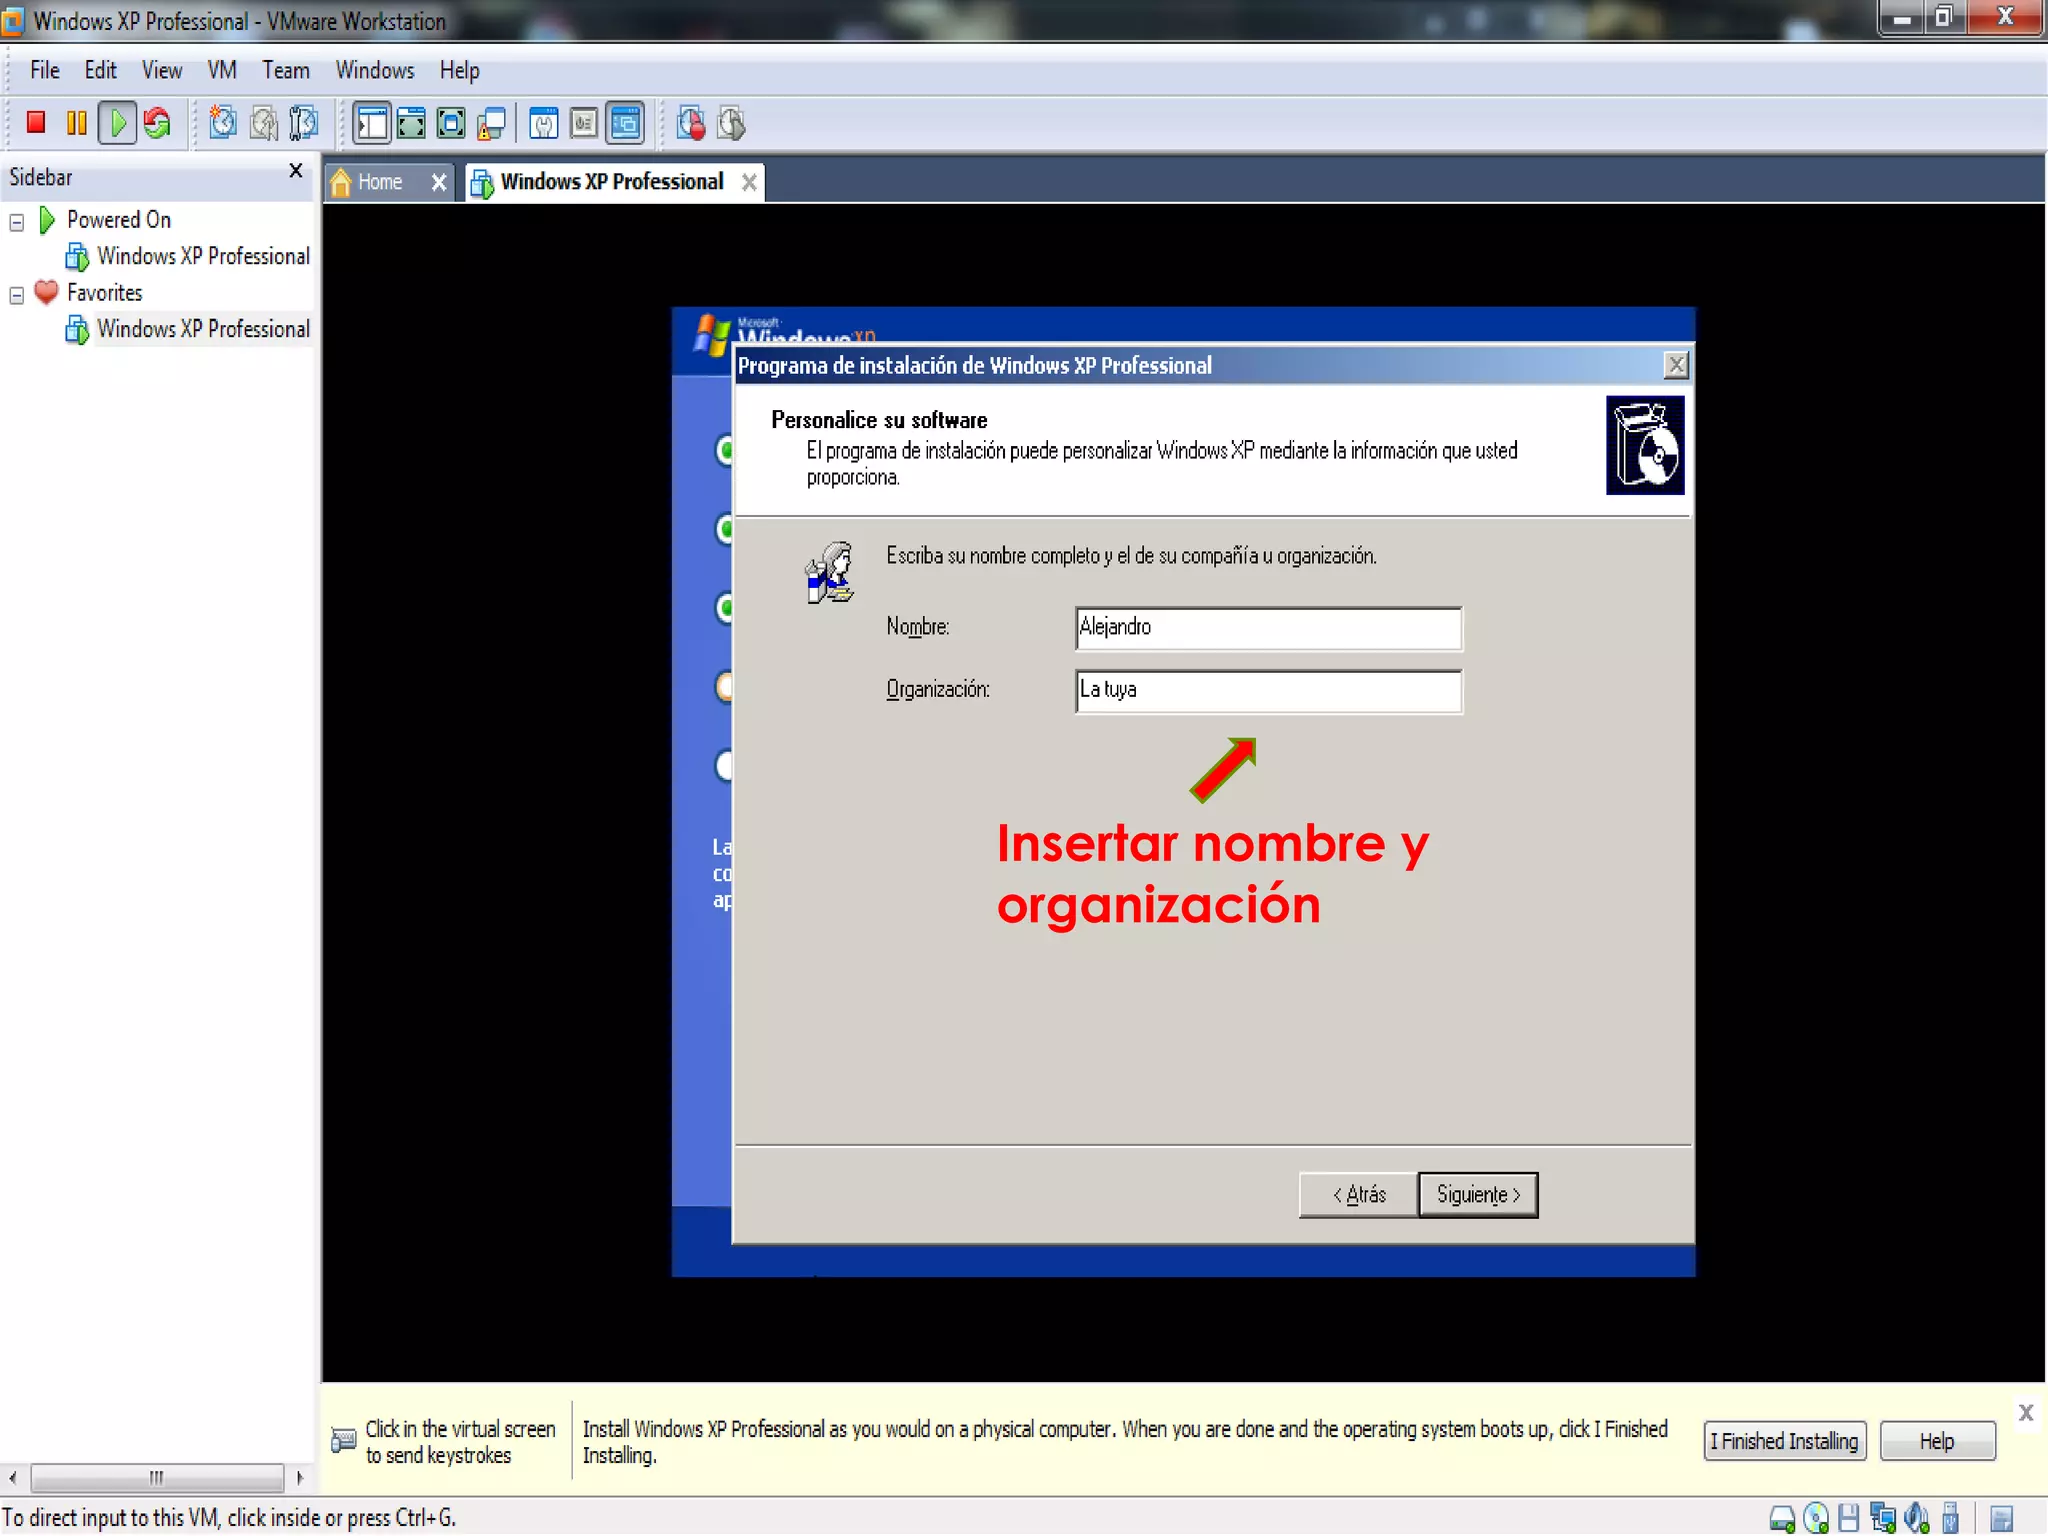The width and height of the screenshot is (2048, 1536).
Task: Collapse the Powered On tree group
Action: (x=17, y=222)
